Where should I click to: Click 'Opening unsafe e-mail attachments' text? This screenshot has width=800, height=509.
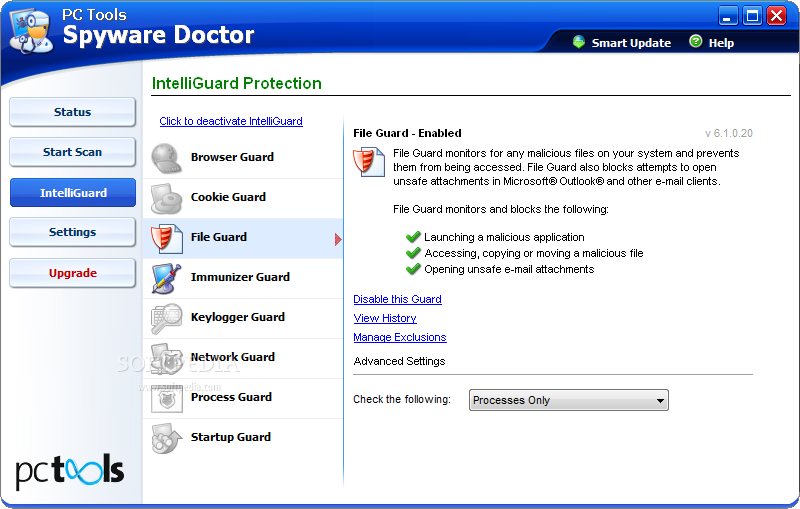tap(509, 269)
